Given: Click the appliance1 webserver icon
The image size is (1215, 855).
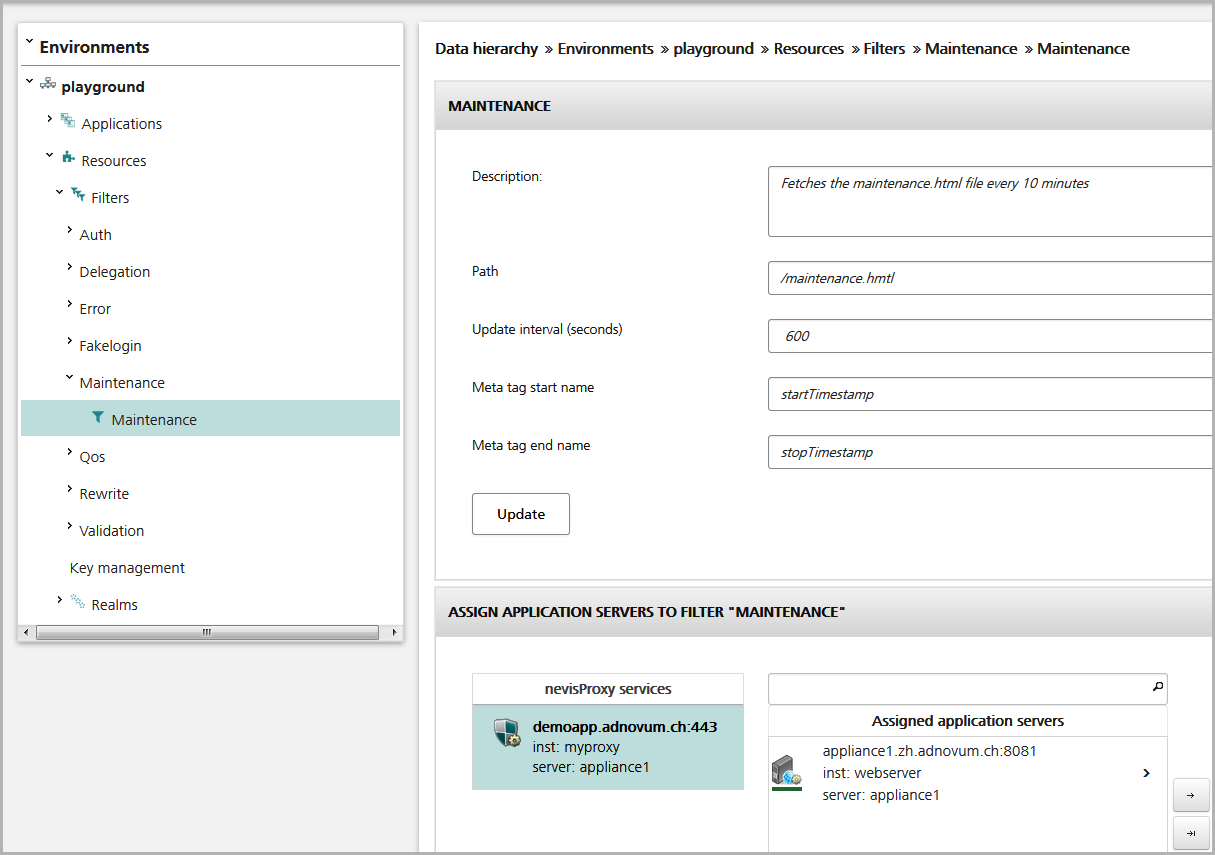Looking at the screenshot, I should click(x=787, y=772).
